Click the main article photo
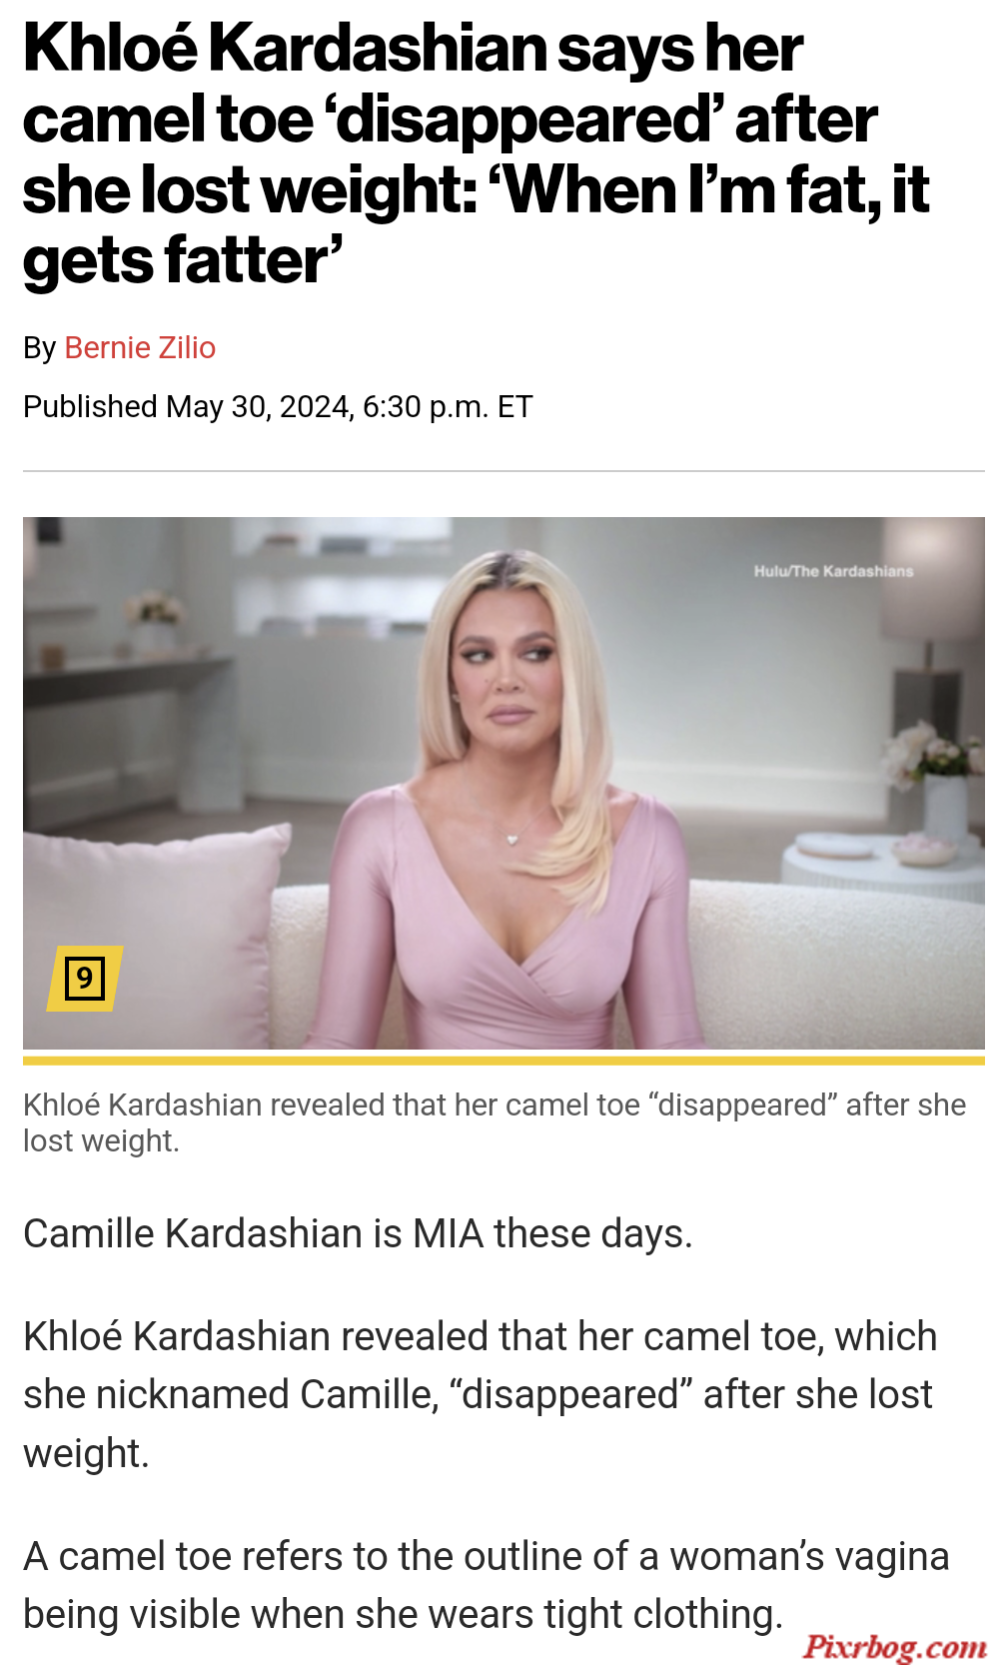1007x1680 pixels. click(x=504, y=783)
